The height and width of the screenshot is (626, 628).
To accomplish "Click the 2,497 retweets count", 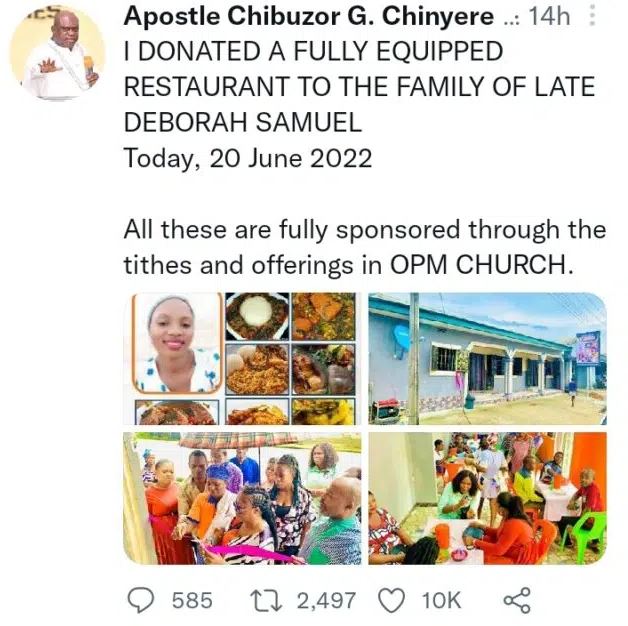I will [x=326, y=600].
